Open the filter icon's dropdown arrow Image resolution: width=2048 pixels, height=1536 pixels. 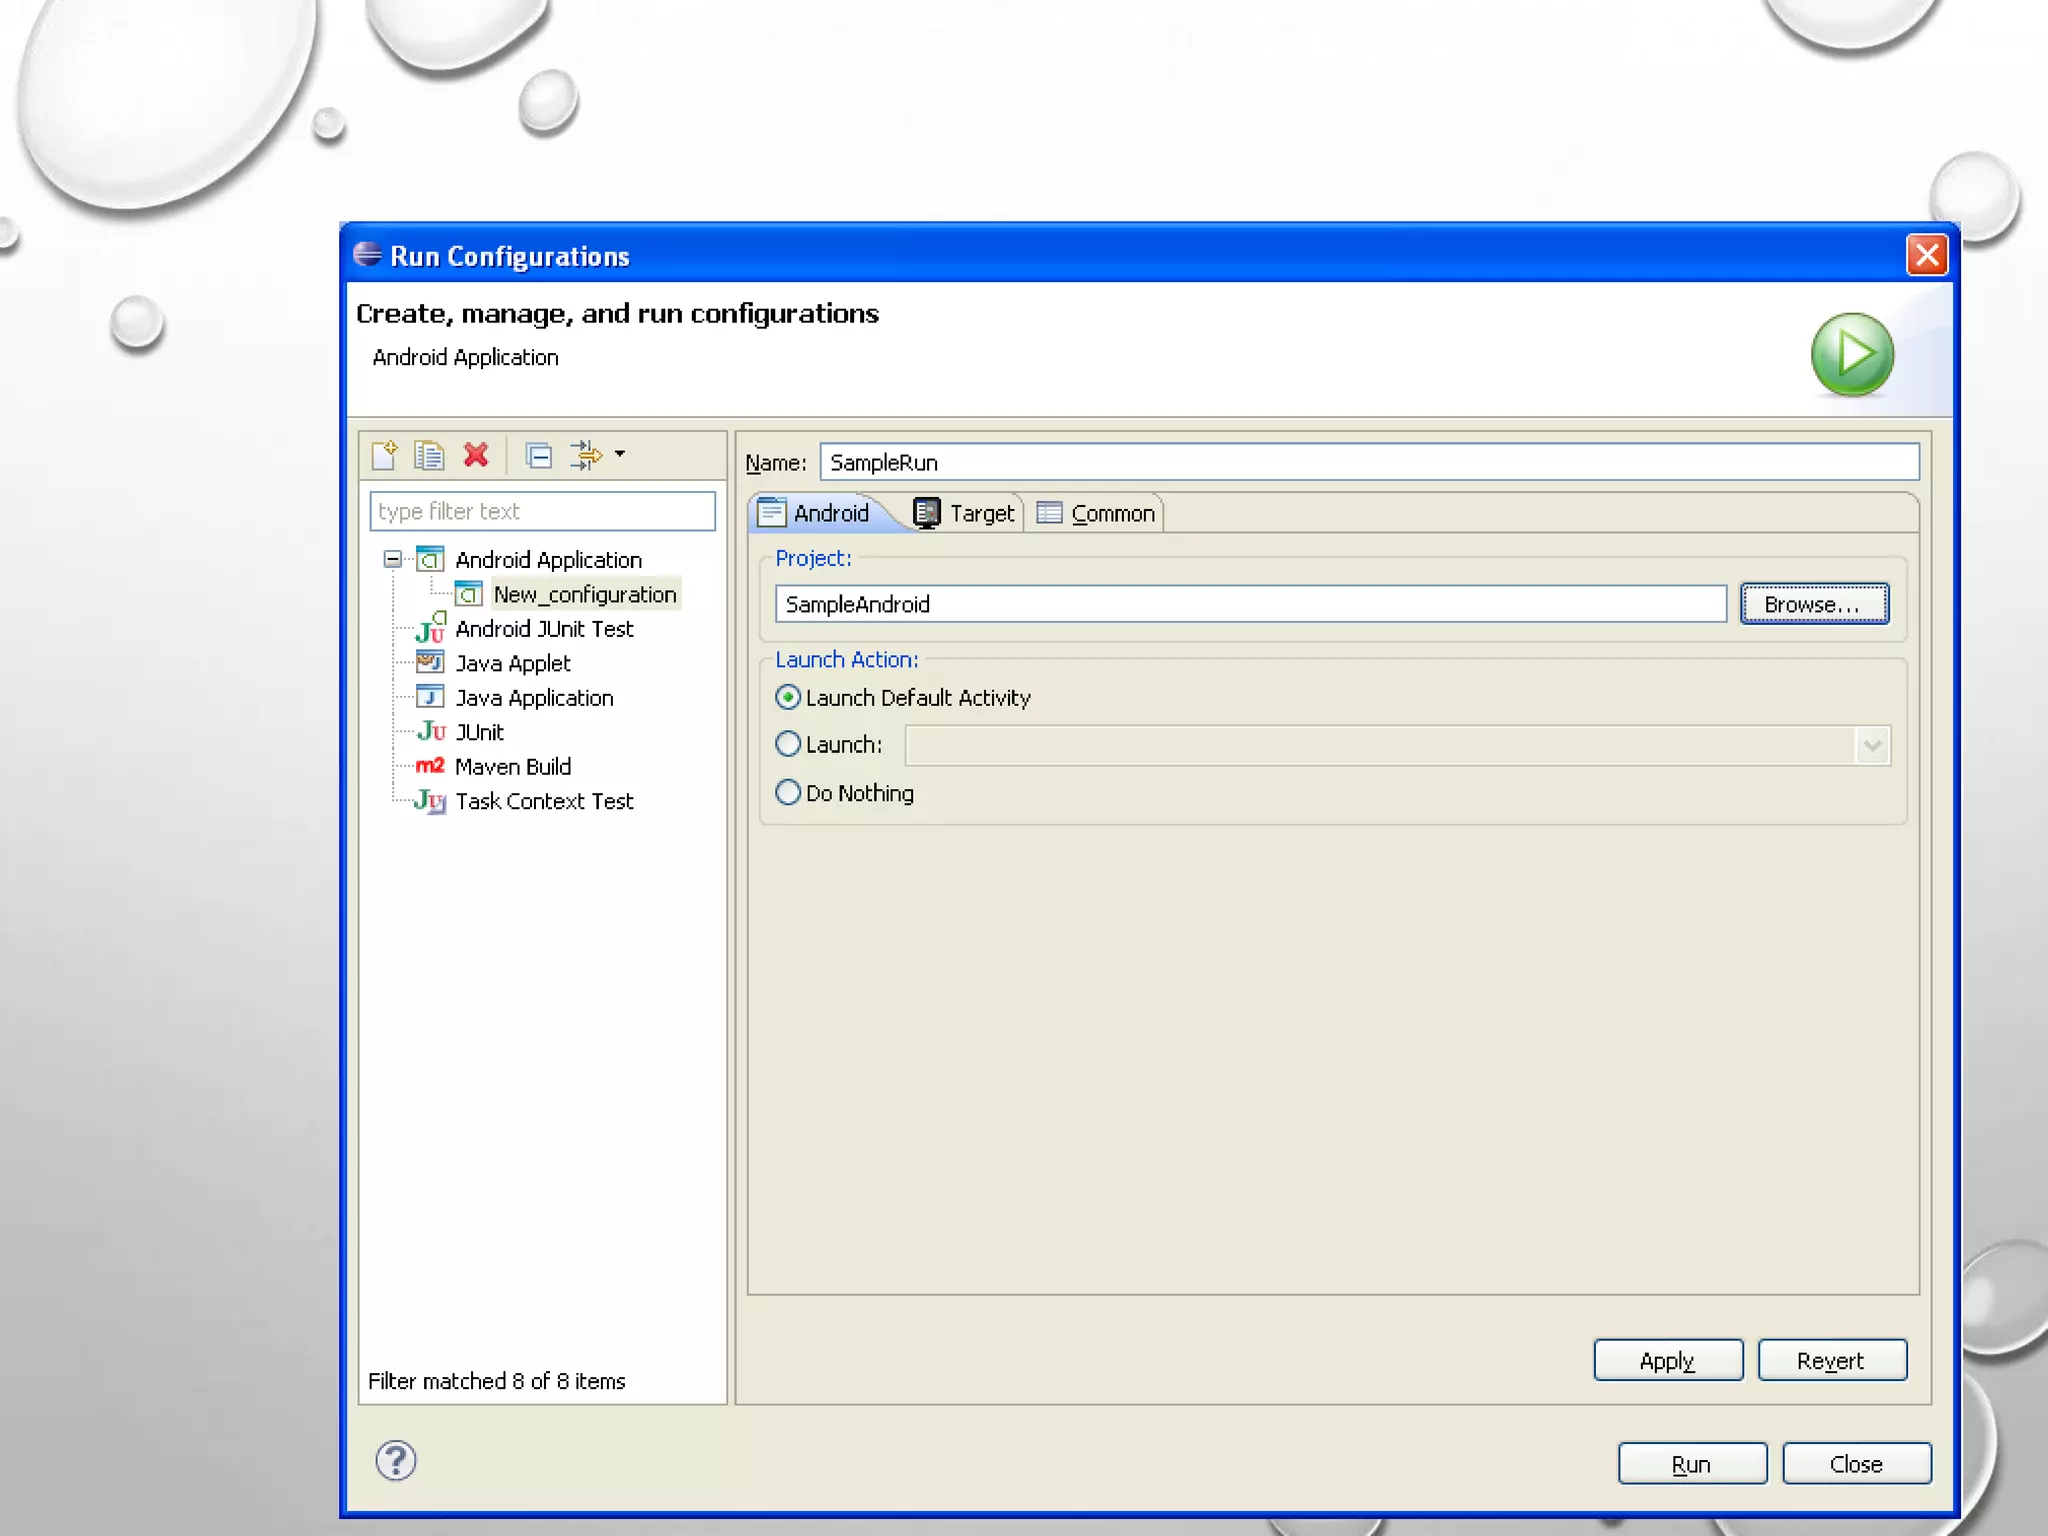[620, 455]
